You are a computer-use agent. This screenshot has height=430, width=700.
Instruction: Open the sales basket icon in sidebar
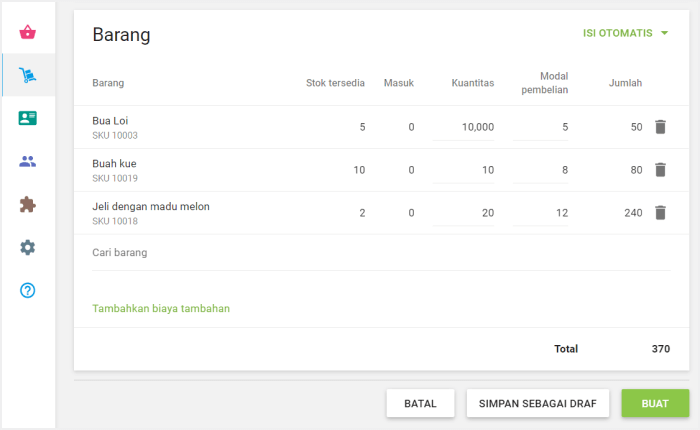coord(28,32)
